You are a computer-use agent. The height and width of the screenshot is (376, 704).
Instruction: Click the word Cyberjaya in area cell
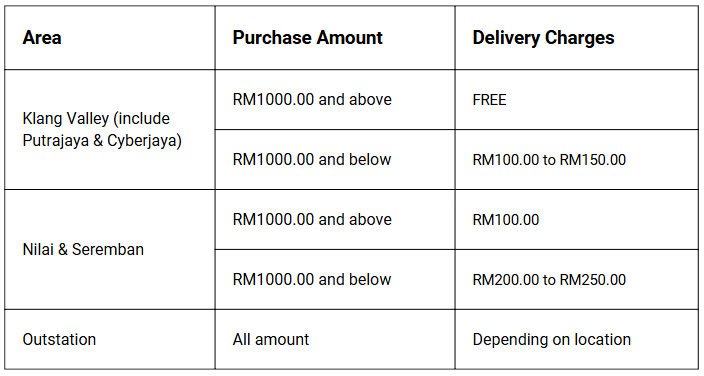click(142, 141)
